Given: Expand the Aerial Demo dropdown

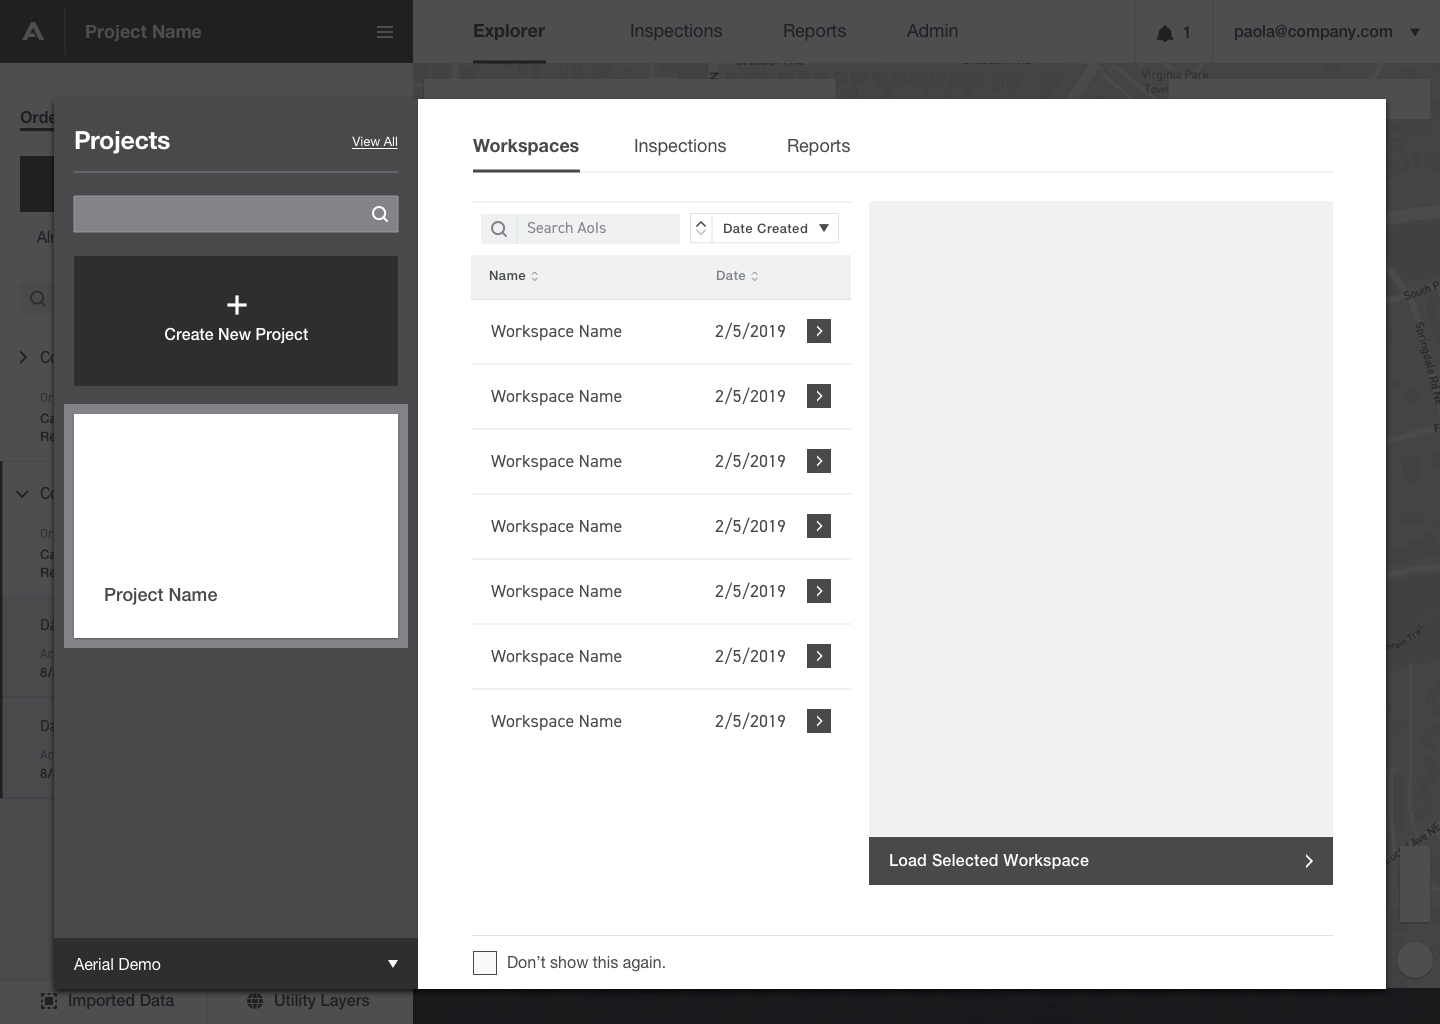Looking at the screenshot, I should click(x=392, y=964).
